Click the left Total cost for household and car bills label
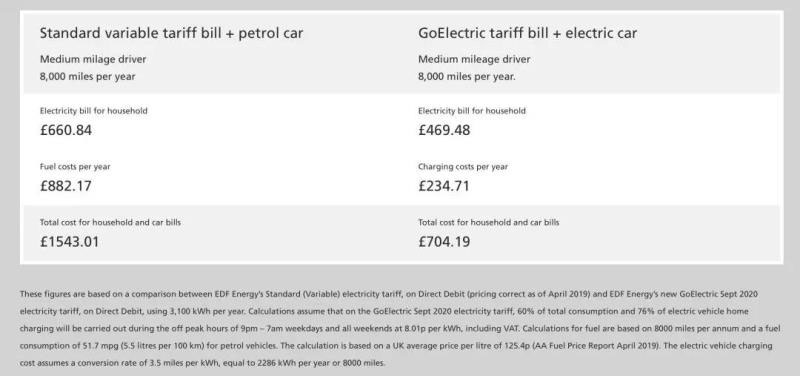 tap(110, 222)
